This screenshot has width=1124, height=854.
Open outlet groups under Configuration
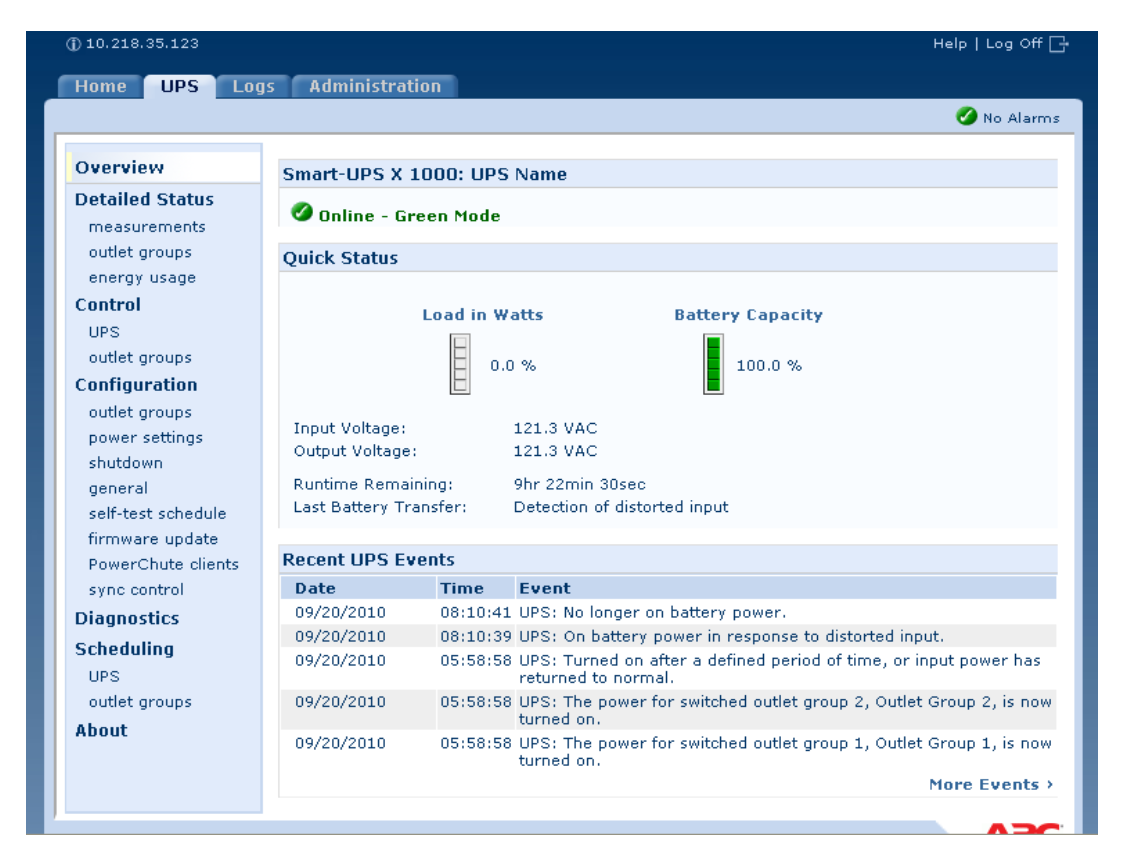coord(140,412)
